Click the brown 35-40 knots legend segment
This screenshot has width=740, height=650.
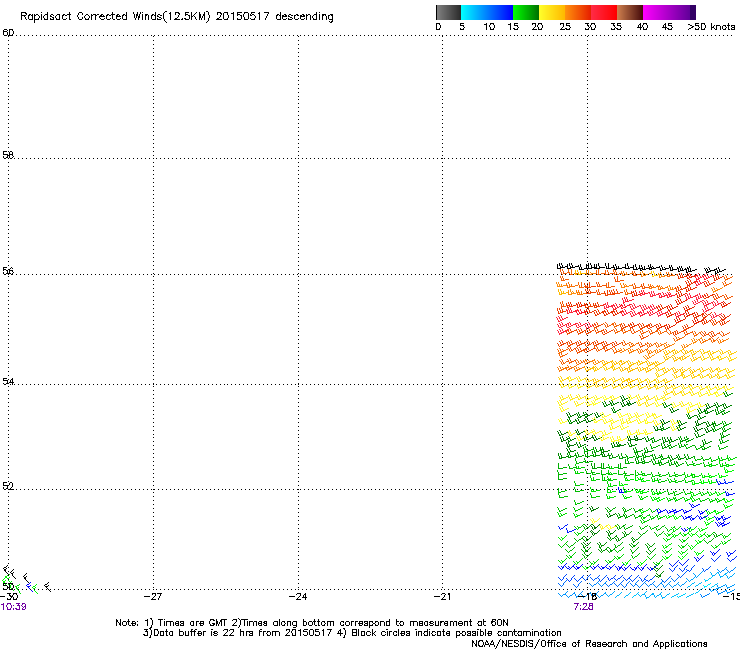pyautogui.click(x=630, y=12)
